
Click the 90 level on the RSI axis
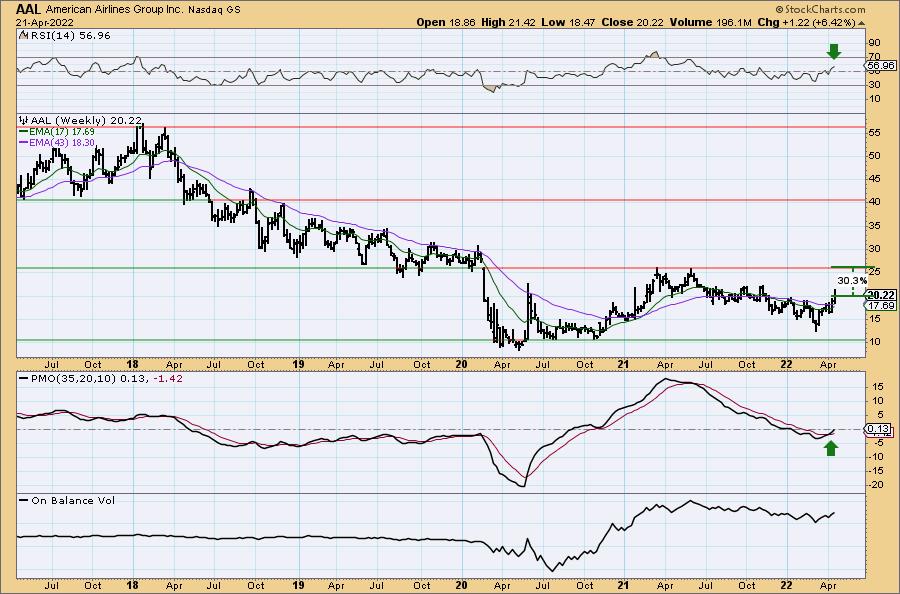875,42
